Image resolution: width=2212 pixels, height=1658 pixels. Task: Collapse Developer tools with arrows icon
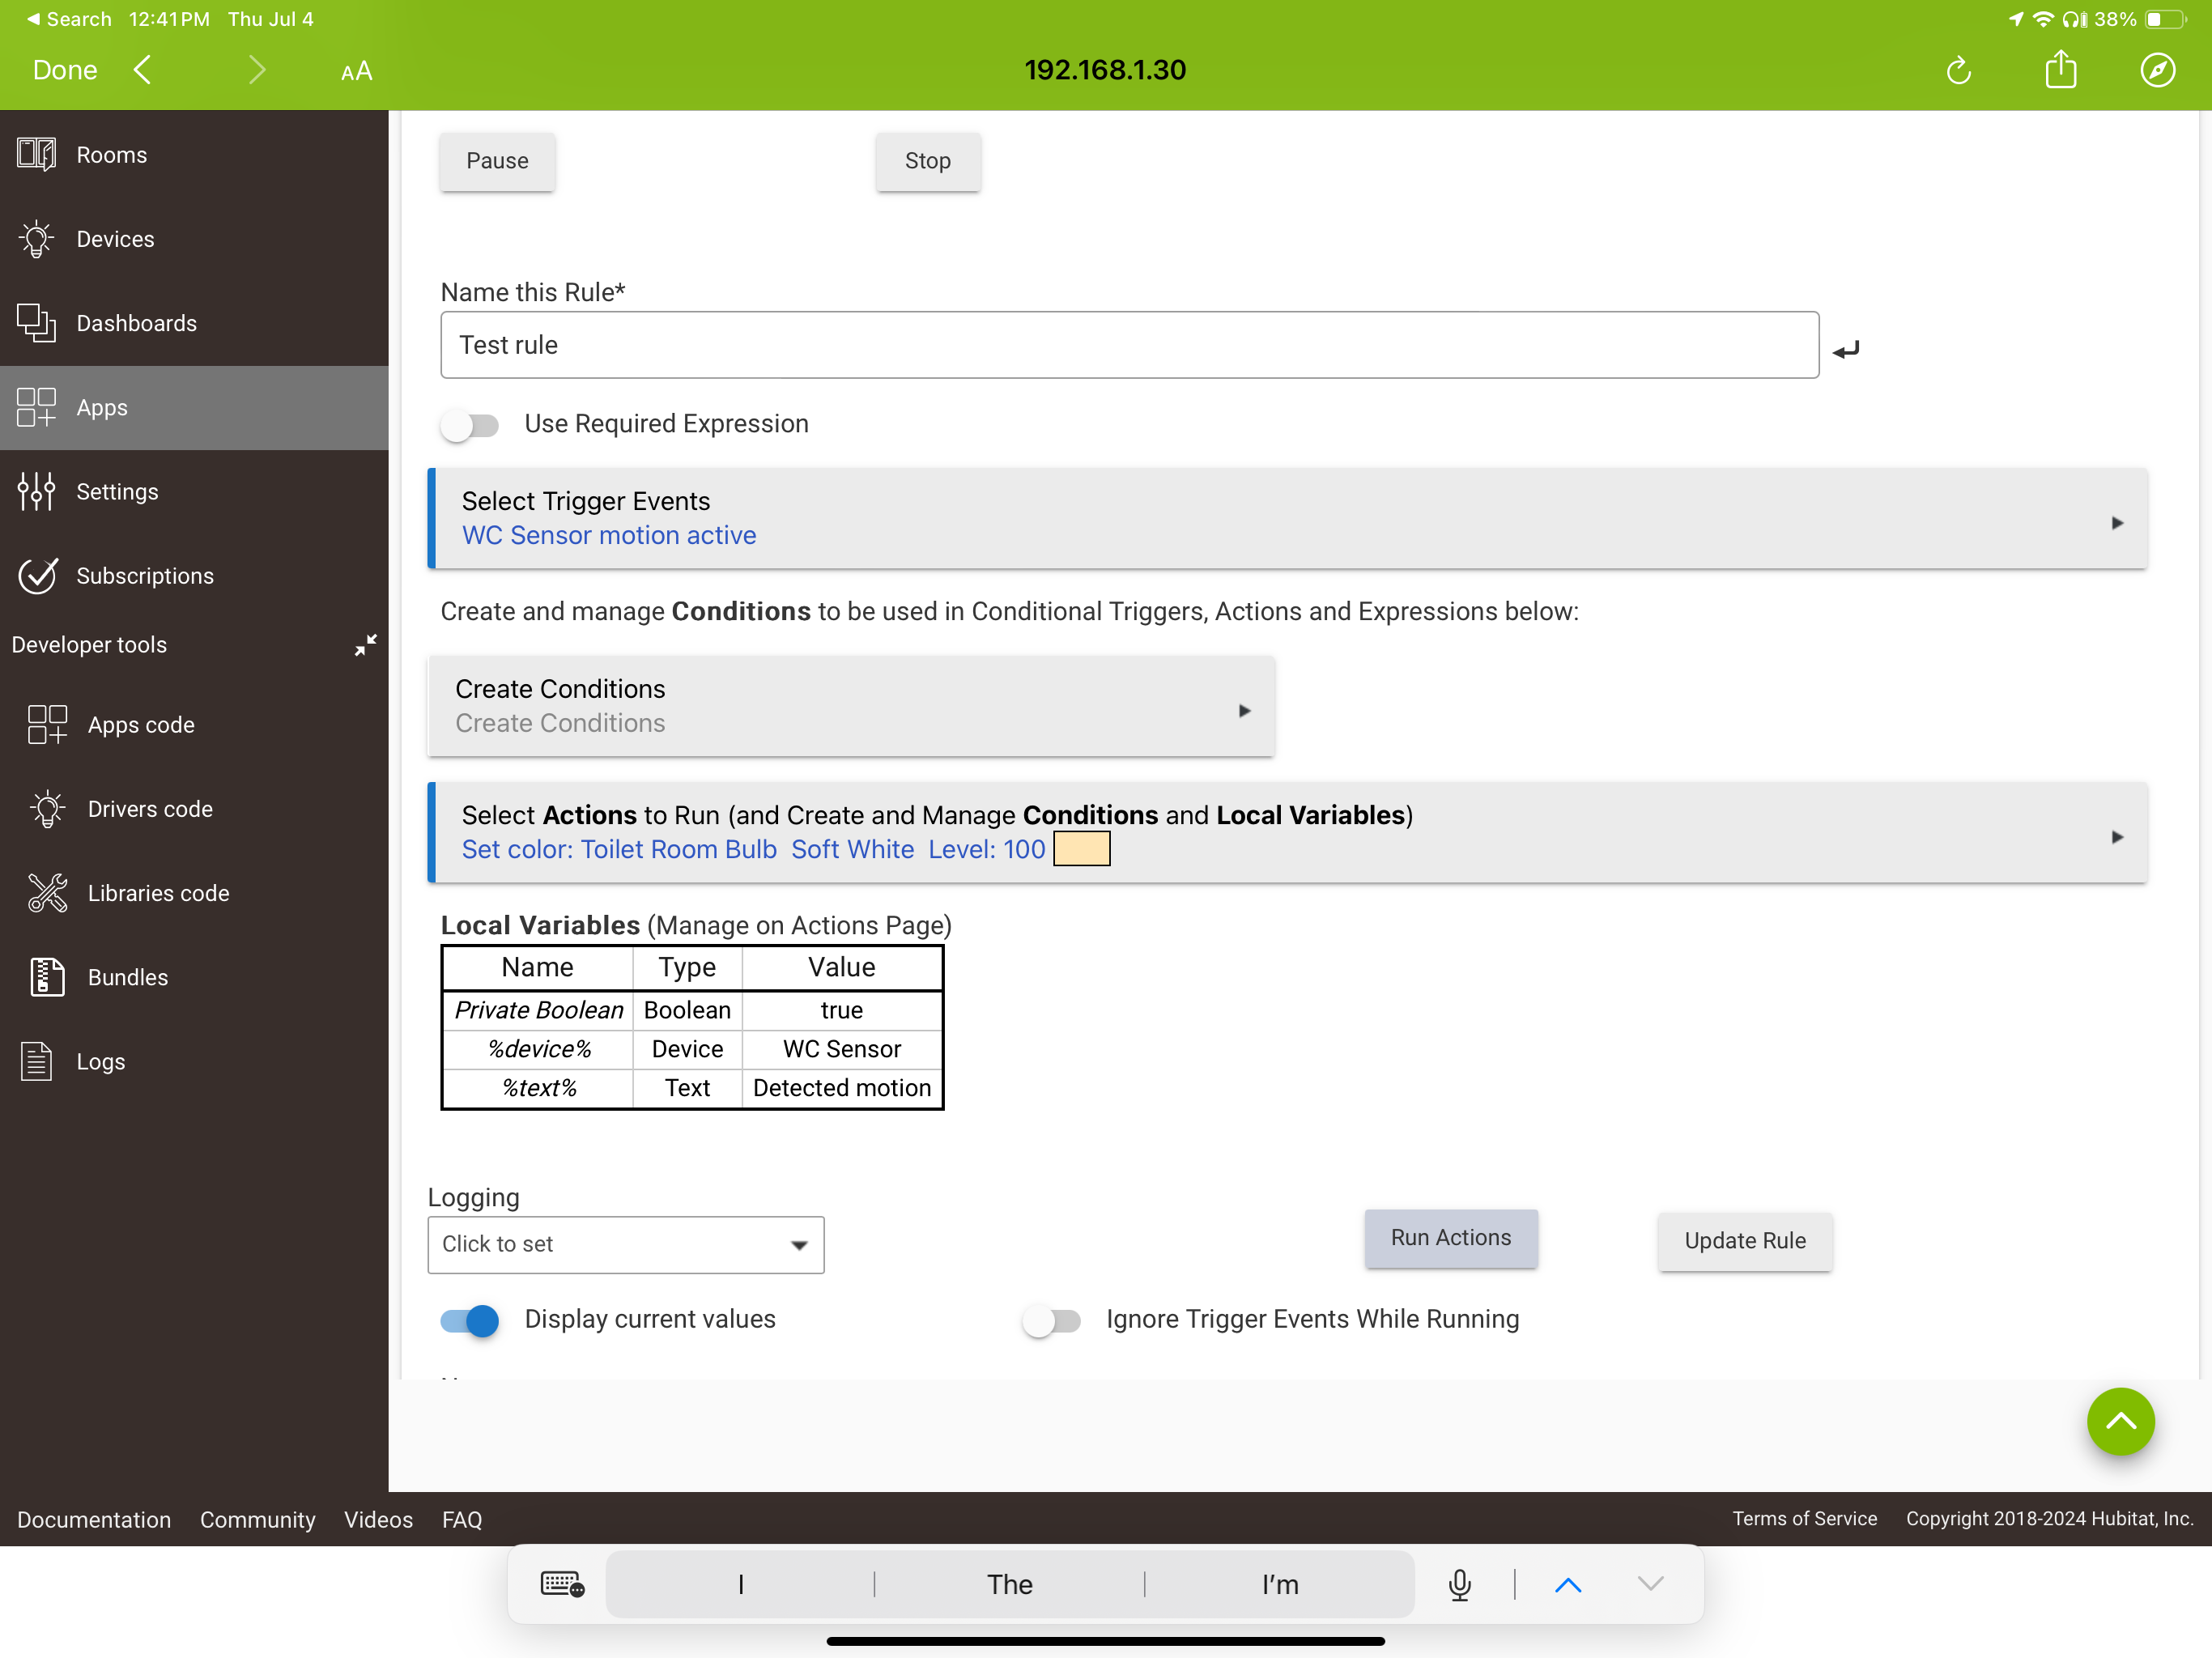coord(366,645)
